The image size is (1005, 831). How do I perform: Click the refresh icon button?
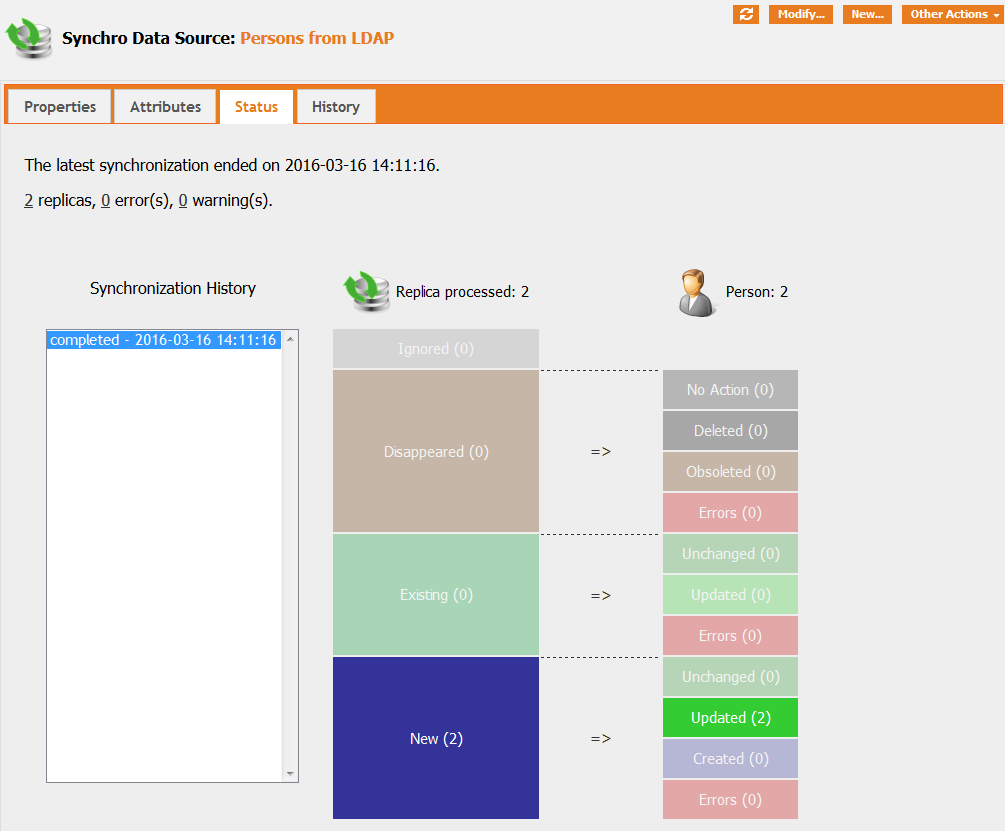pyautogui.click(x=746, y=14)
